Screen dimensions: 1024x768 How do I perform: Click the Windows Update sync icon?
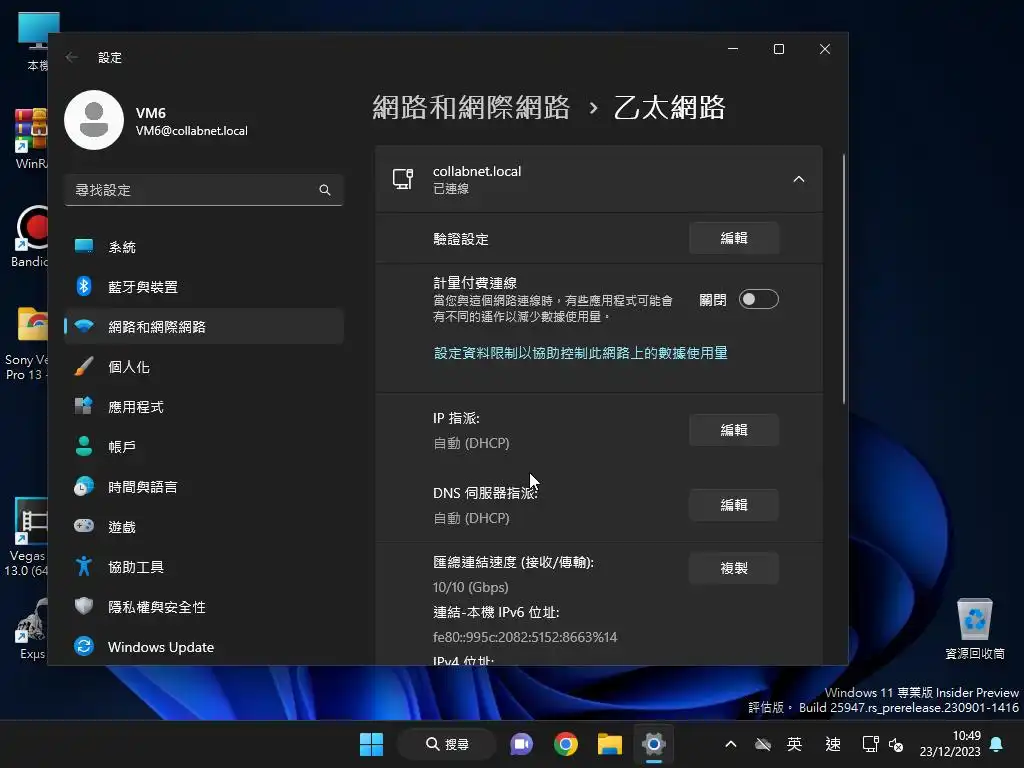coord(84,647)
